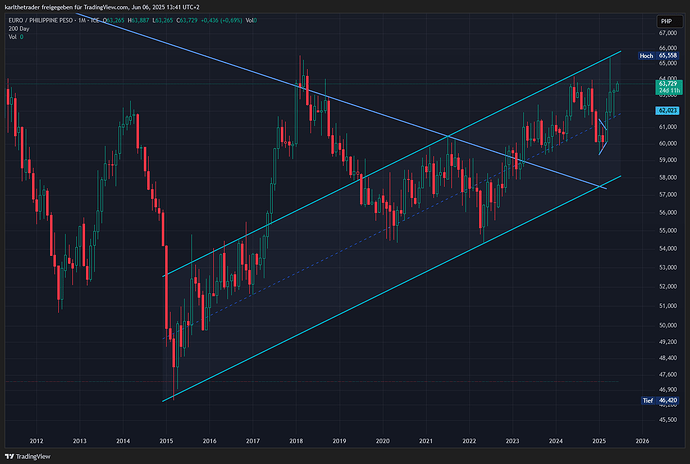Screen dimensions: 690x464
Task: Click the TradingView logo in the corner
Action: [30, 455]
